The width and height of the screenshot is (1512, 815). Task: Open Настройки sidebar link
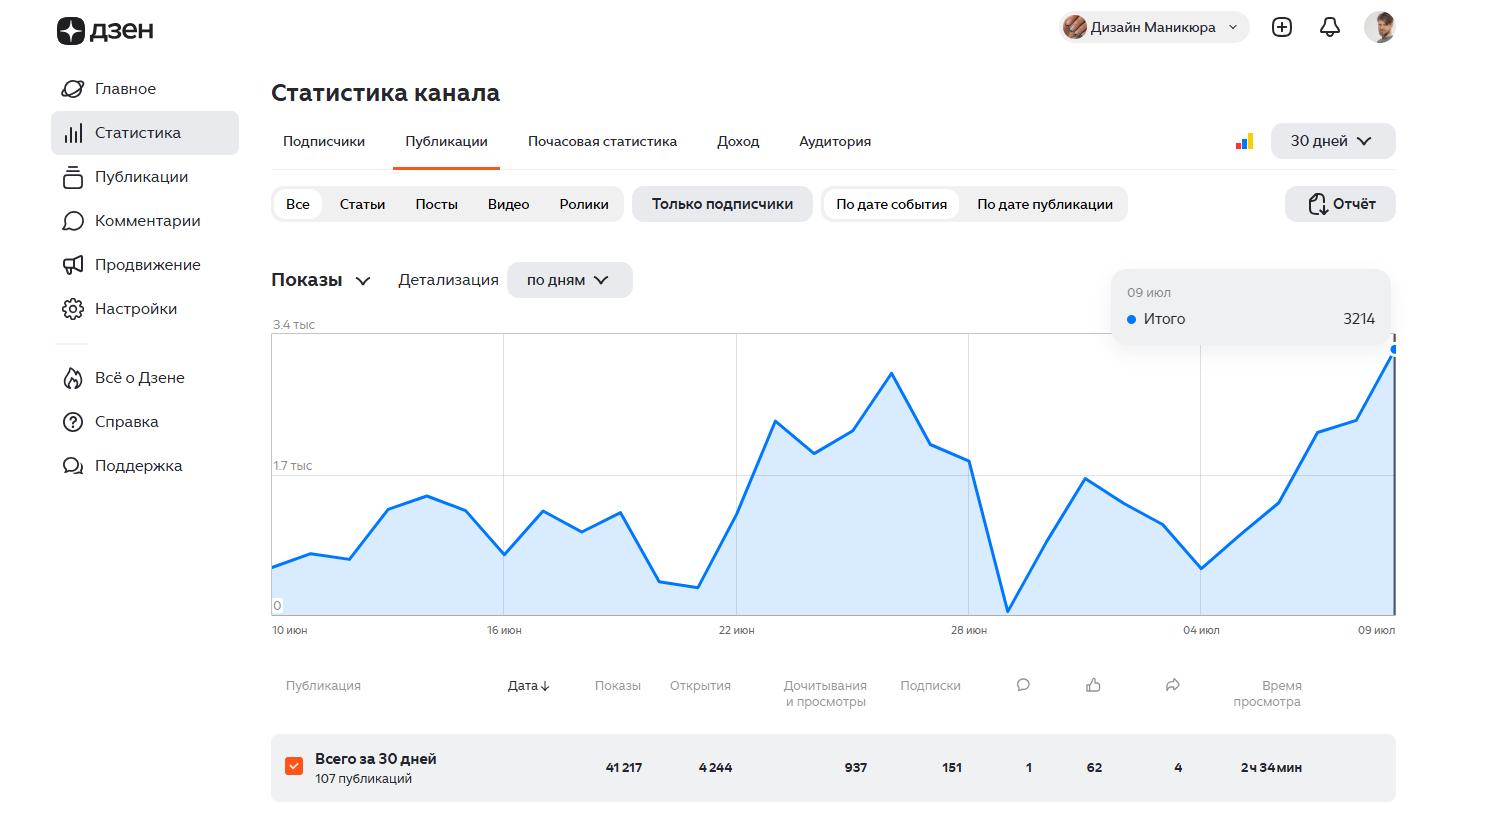(145, 309)
